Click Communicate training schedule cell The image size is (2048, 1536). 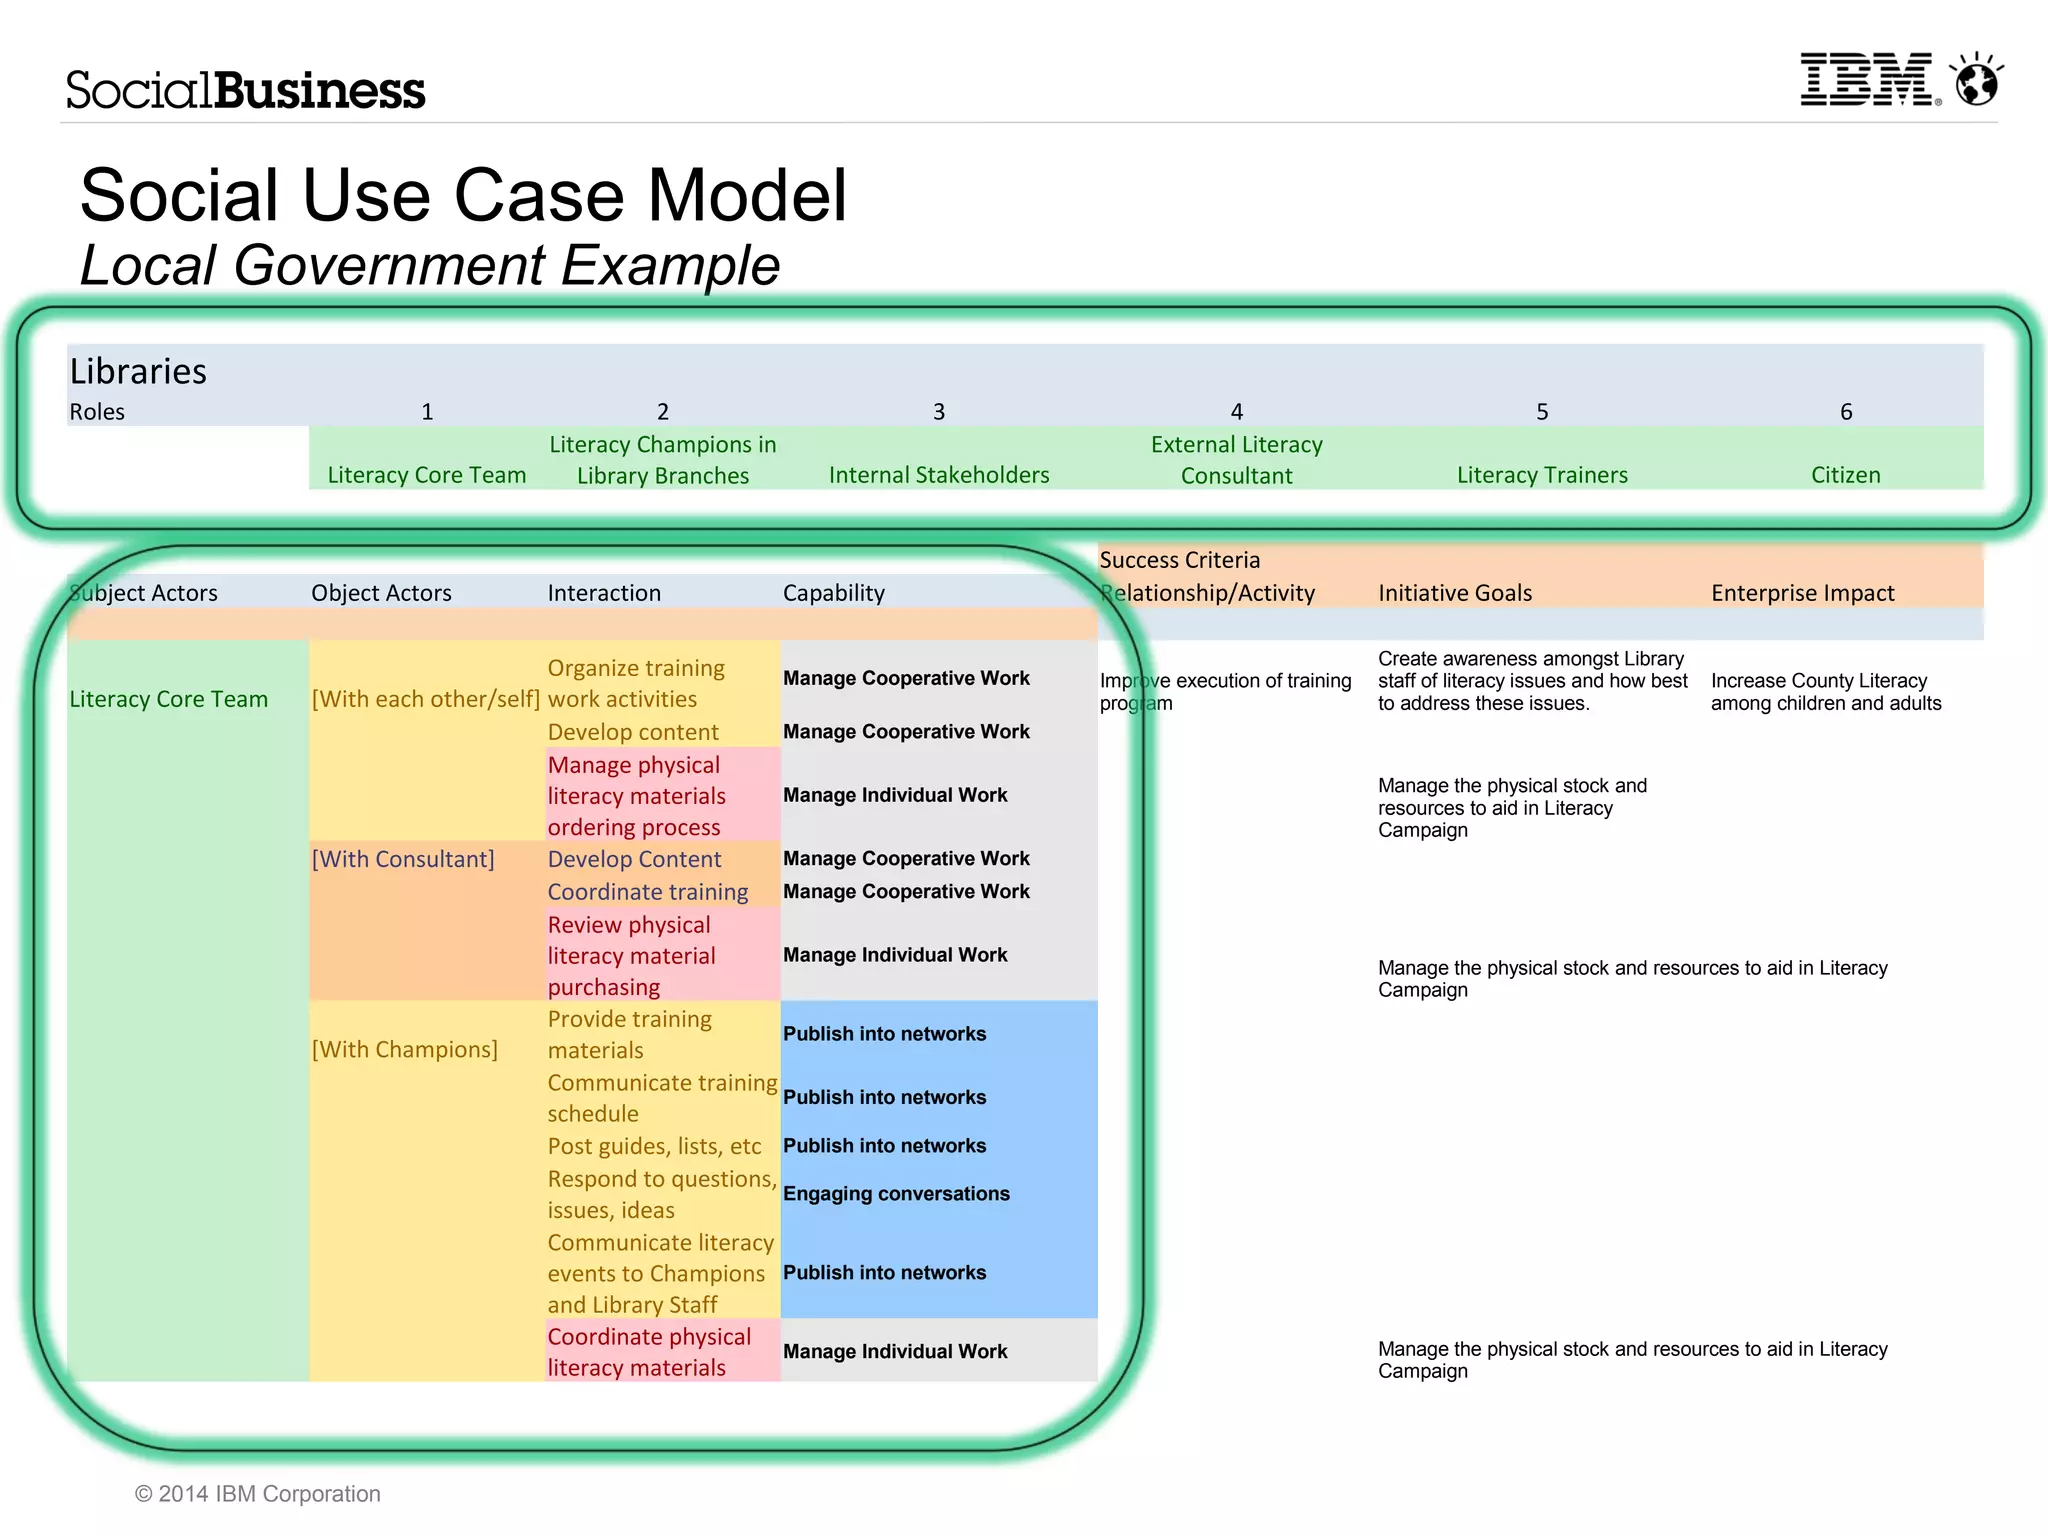[662, 1098]
